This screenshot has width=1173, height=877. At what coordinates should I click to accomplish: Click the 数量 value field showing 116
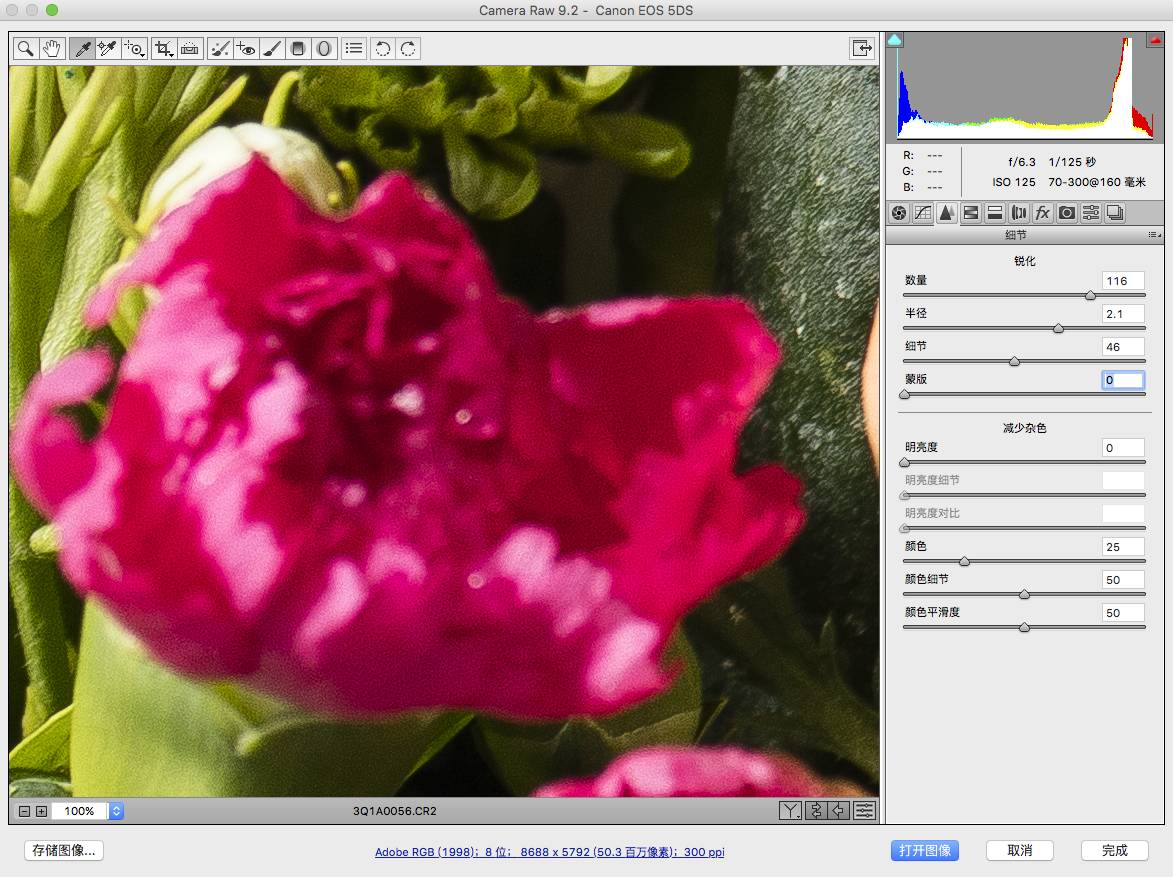coord(1123,281)
